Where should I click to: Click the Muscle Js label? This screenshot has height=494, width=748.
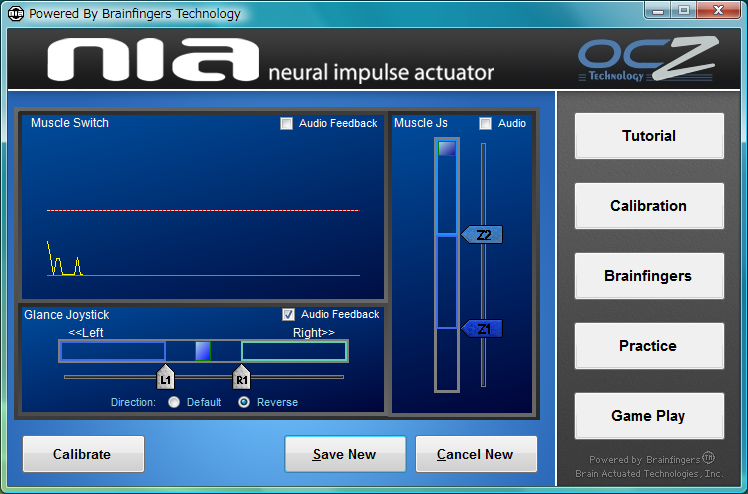[421, 123]
